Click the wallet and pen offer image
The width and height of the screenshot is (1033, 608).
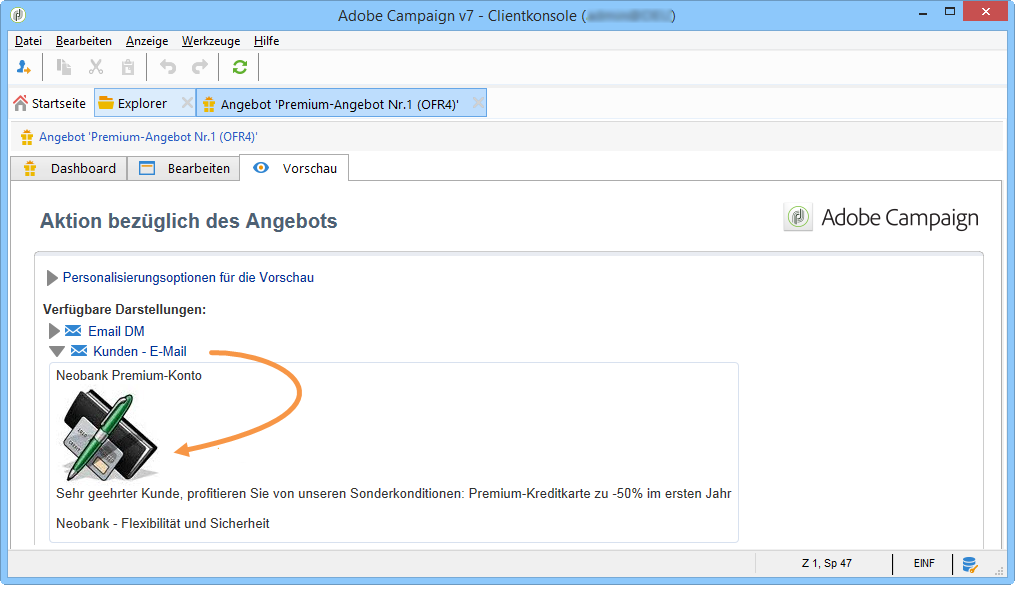coord(110,435)
